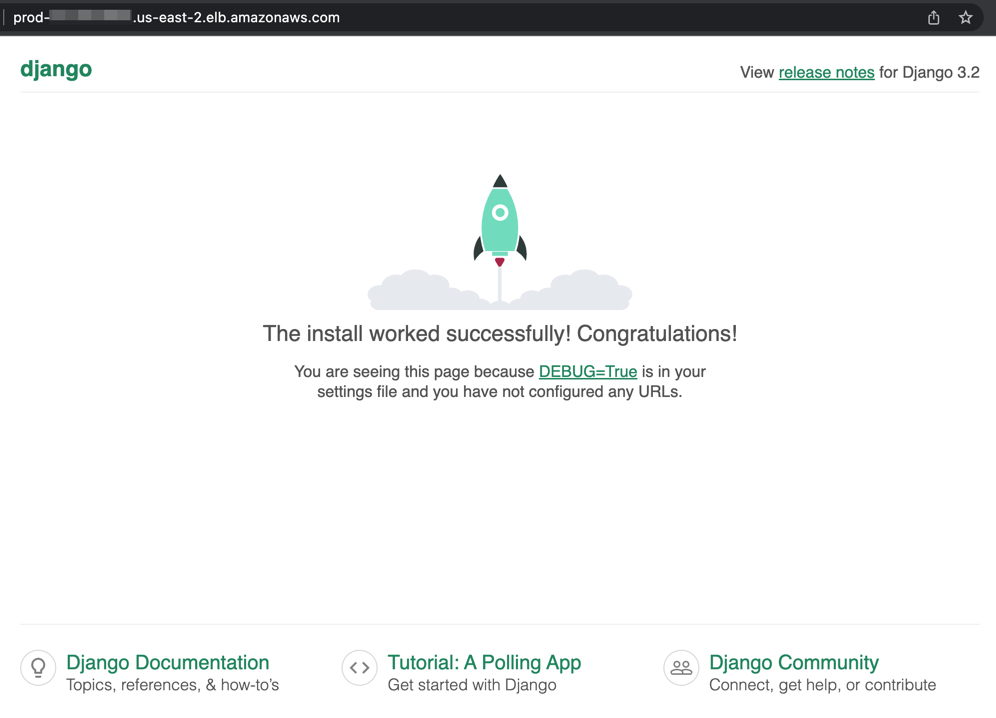
Task: Select the code brackets icon for the Tutorial
Action: (x=359, y=668)
